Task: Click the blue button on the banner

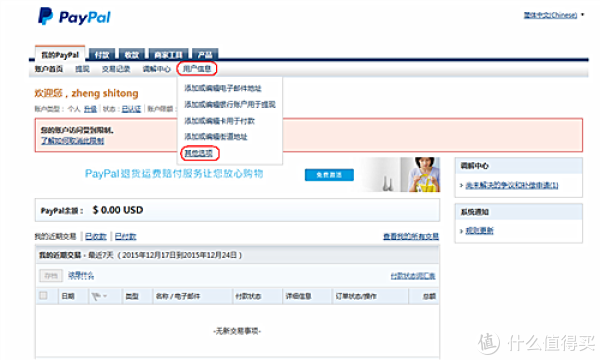Action: pyautogui.click(x=329, y=175)
